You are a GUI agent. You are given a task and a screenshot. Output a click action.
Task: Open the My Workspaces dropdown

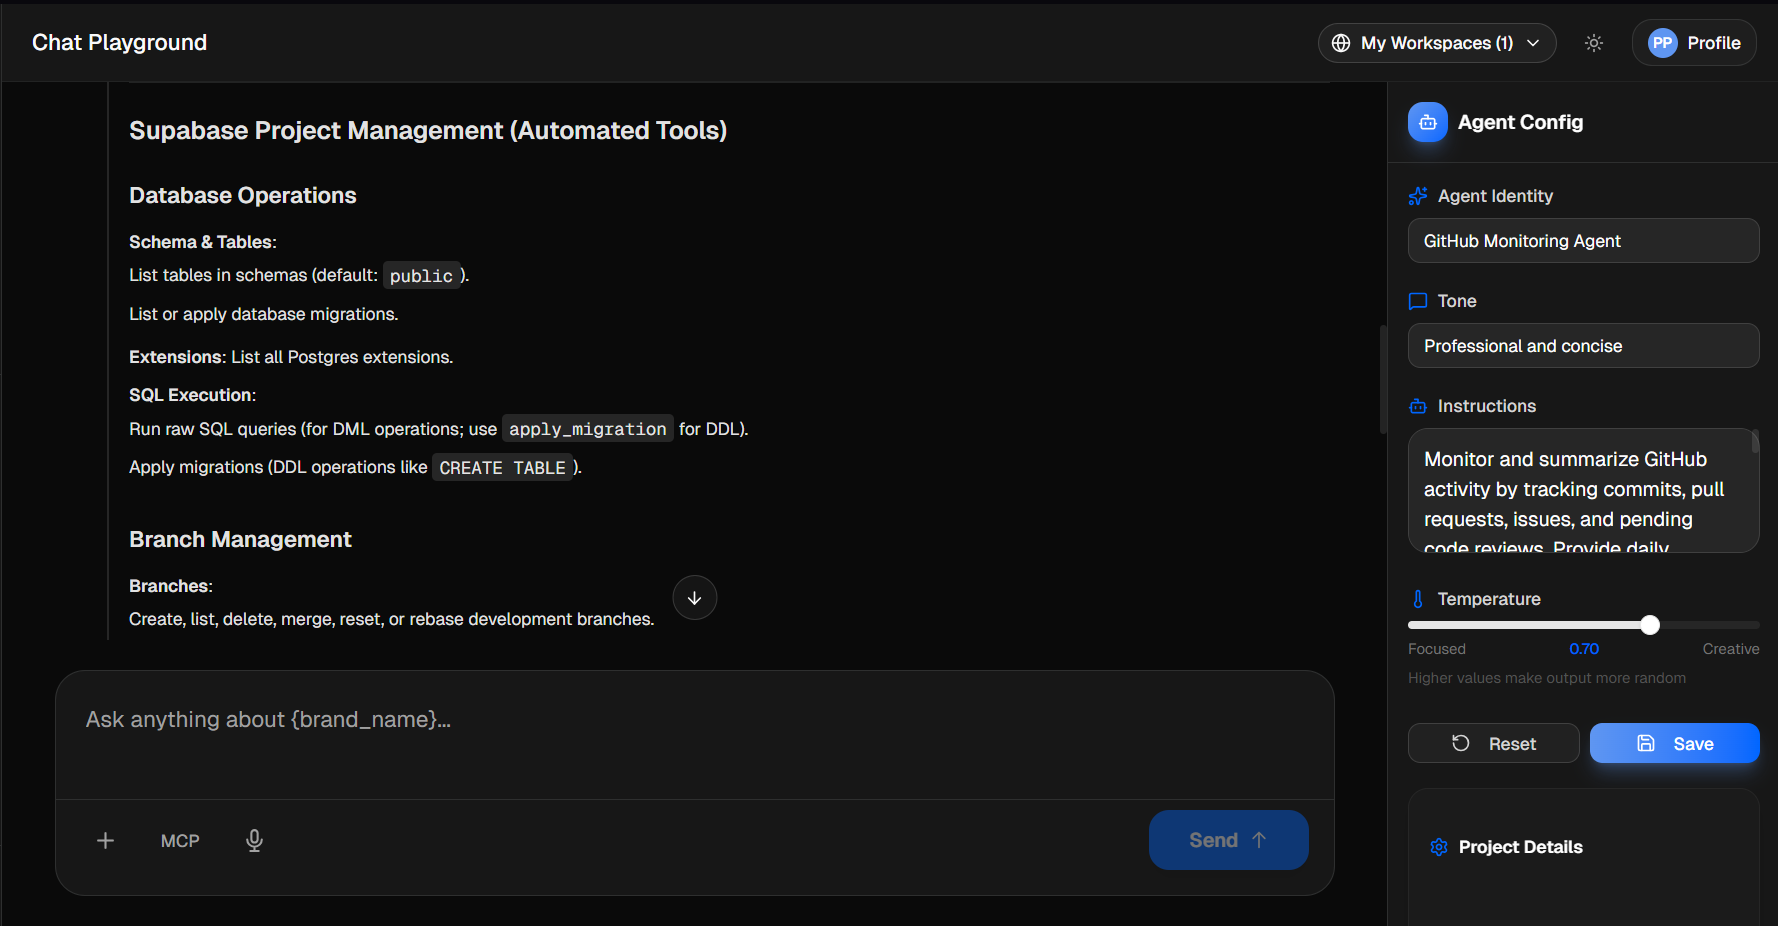click(1437, 43)
